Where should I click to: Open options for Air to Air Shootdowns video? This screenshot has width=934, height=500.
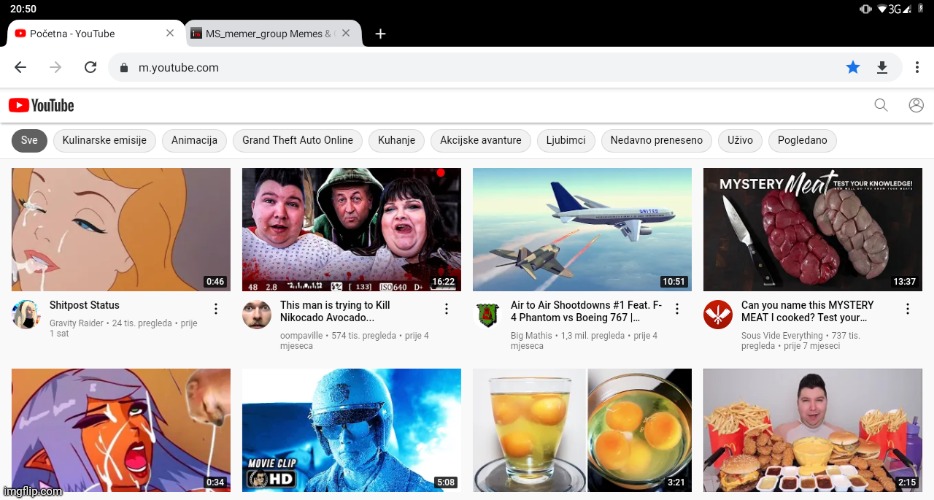pyautogui.click(x=677, y=308)
